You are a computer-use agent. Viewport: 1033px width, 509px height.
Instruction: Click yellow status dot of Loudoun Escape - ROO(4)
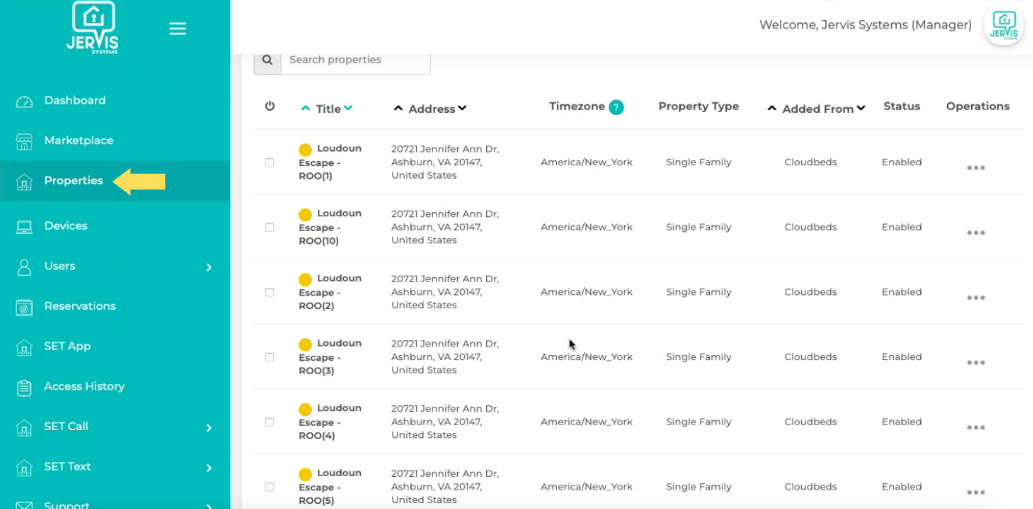coord(305,410)
